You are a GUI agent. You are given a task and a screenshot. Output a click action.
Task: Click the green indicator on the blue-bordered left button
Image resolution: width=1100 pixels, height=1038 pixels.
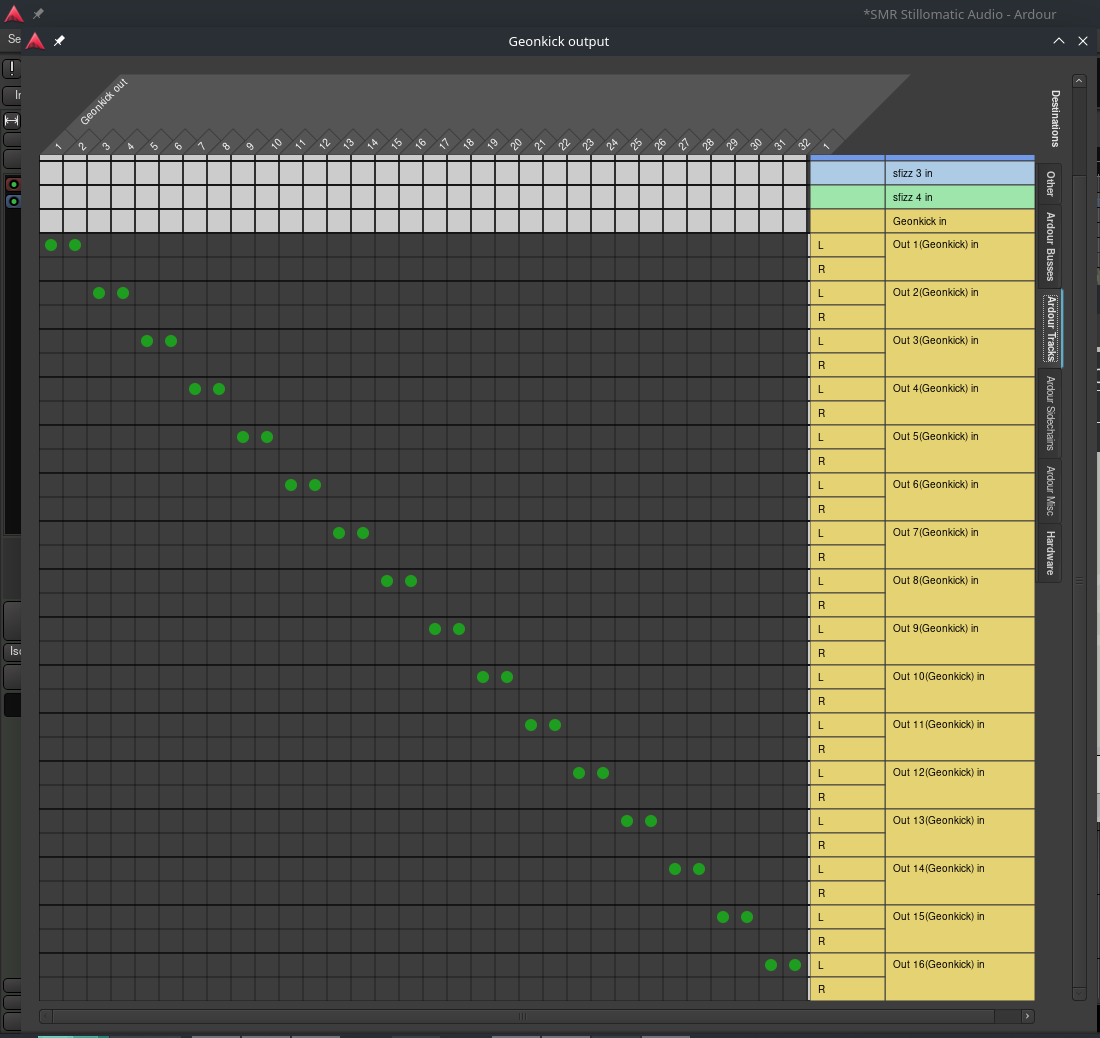click(13, 201)
